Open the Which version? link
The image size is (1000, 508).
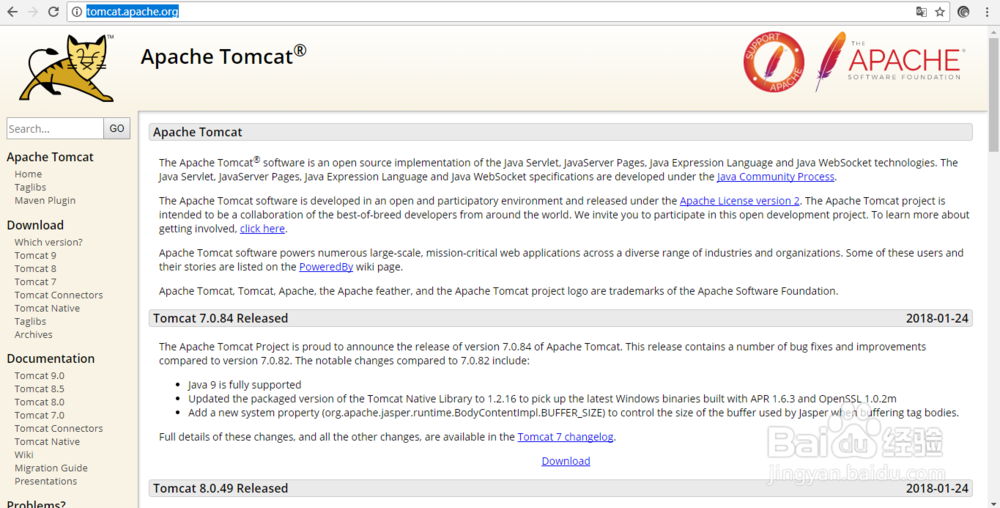pos(48,242)
